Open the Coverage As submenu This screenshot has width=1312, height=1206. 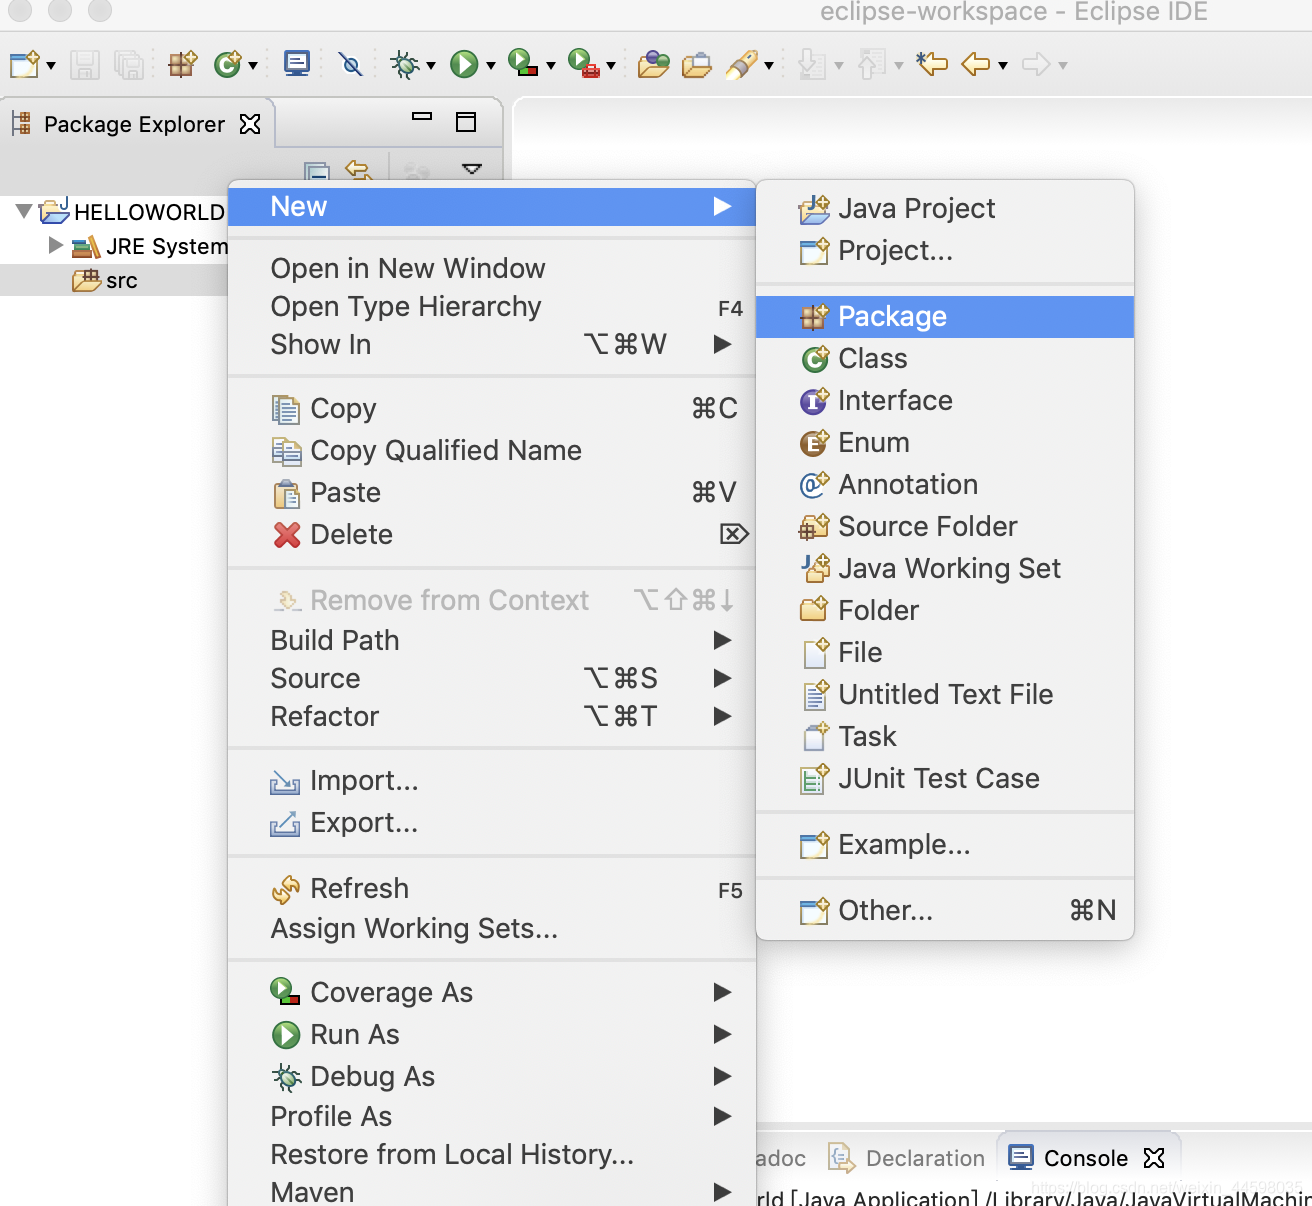(x=492, y=992)
